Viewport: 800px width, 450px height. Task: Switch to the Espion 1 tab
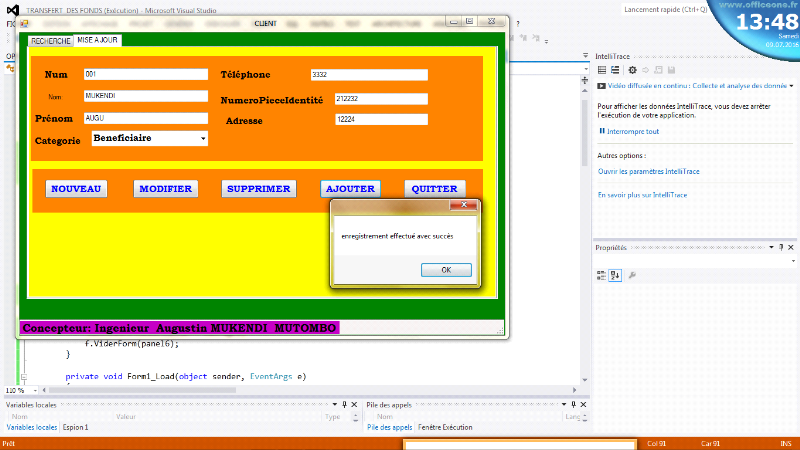pos(75,427)
